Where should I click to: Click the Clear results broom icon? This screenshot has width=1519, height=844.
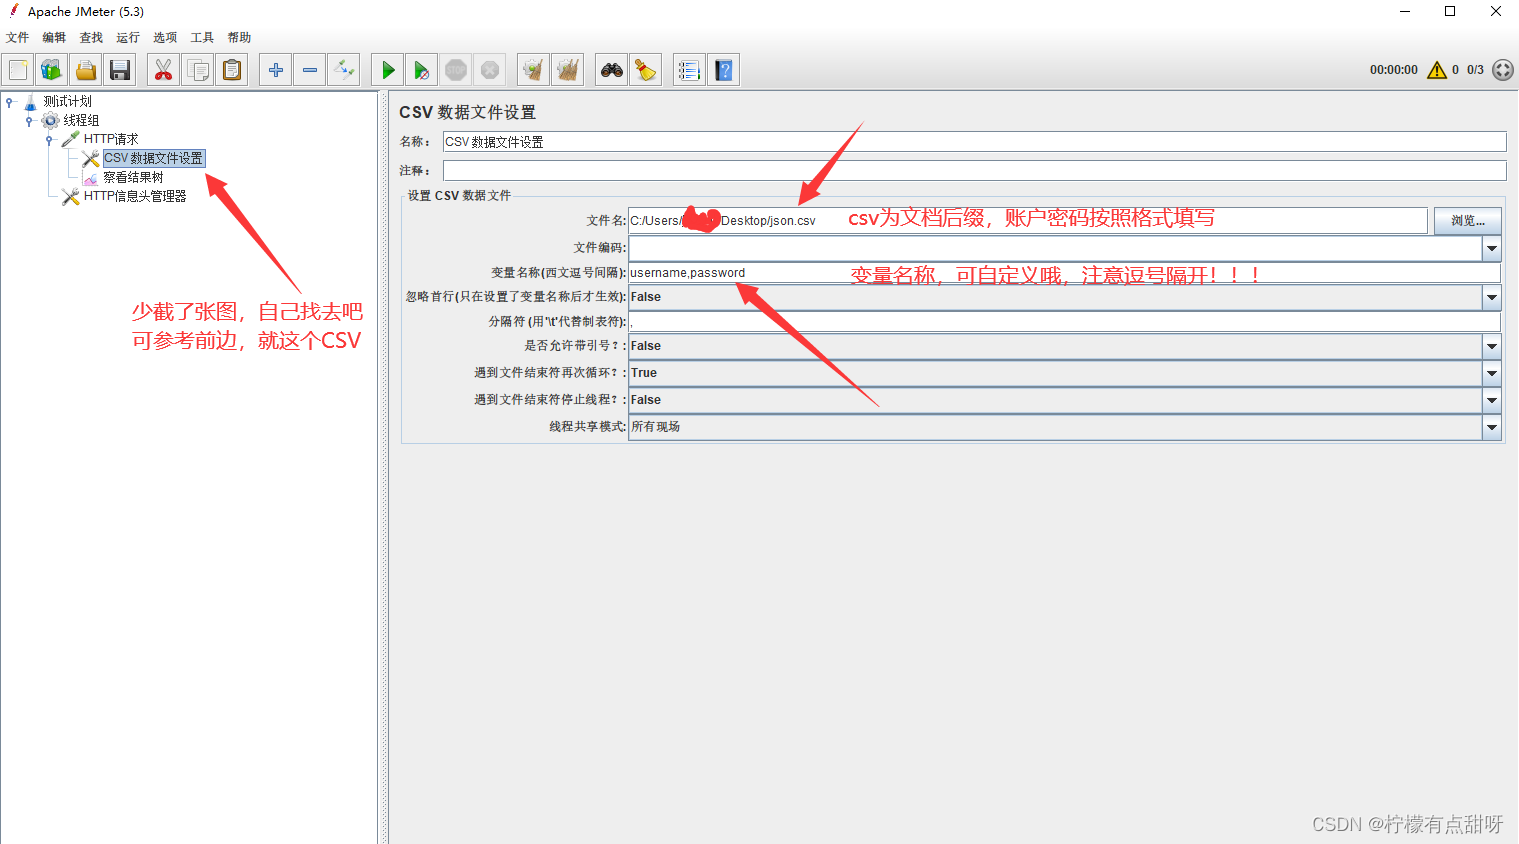click(534, 70)
